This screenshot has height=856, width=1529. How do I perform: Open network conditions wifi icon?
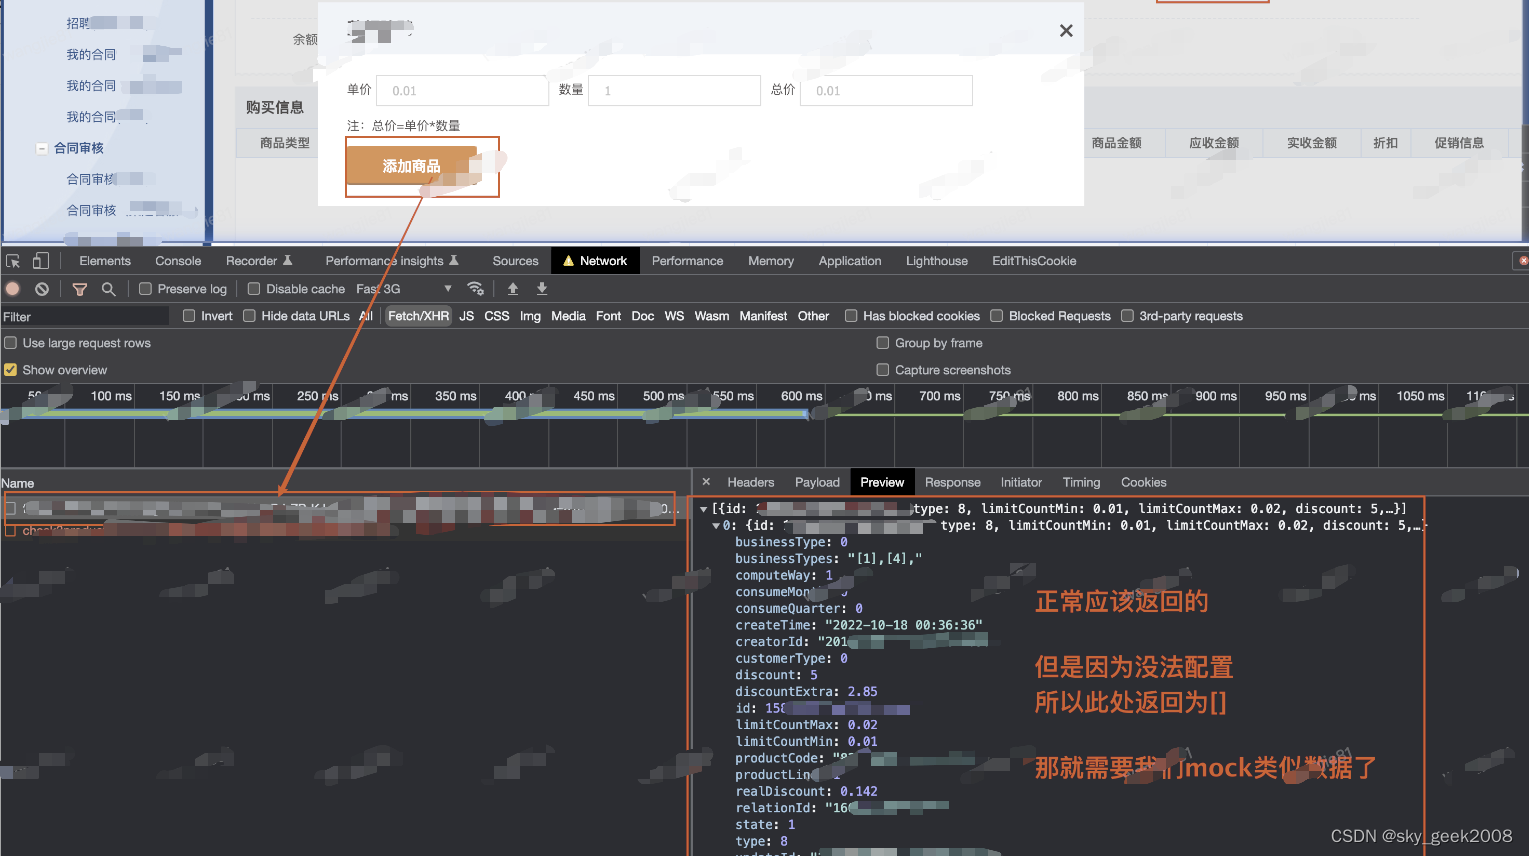(476, 289)
